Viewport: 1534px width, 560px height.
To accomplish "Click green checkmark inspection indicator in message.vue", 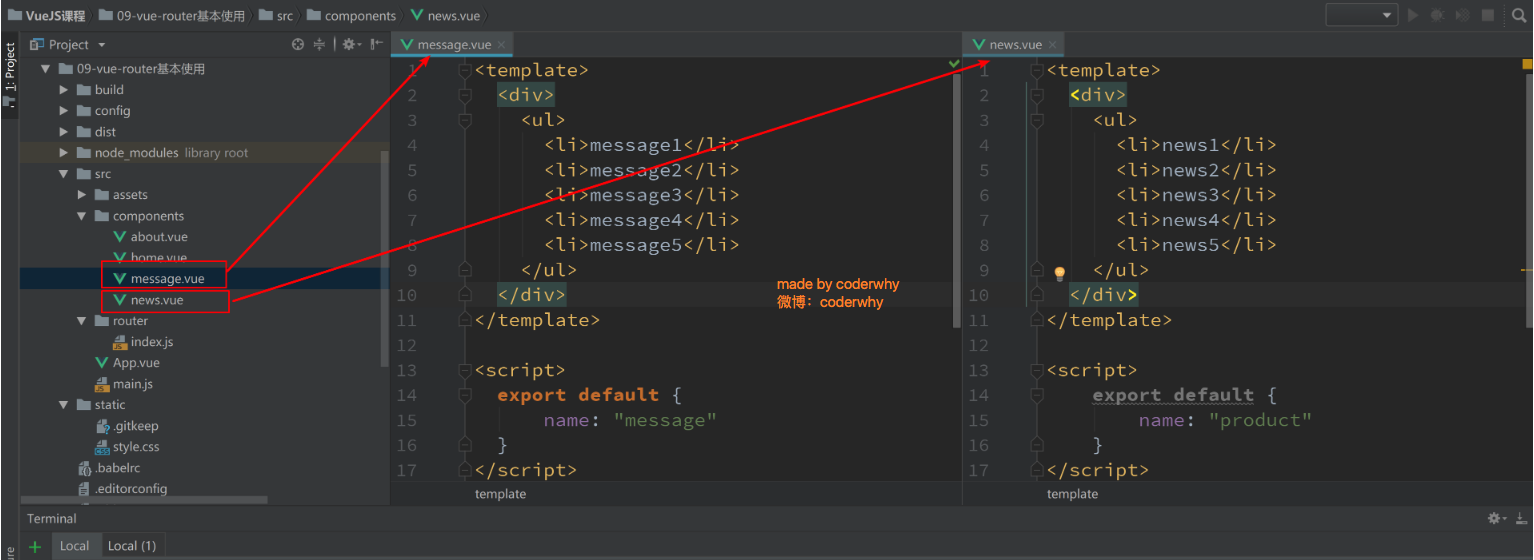I will click(x=954, y=64).
